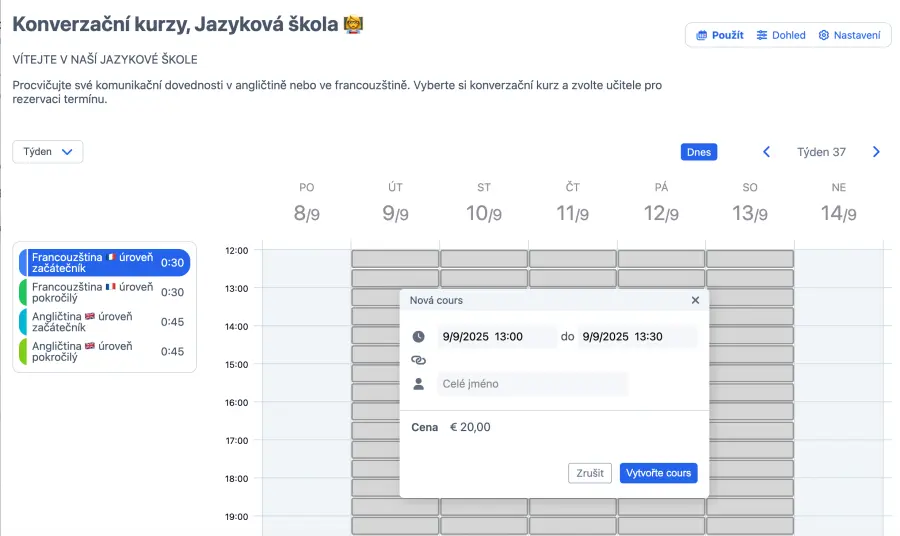Viewport: 900px width, 536px height.
Task: Switch to the Dohled tab
Action: 781,35
